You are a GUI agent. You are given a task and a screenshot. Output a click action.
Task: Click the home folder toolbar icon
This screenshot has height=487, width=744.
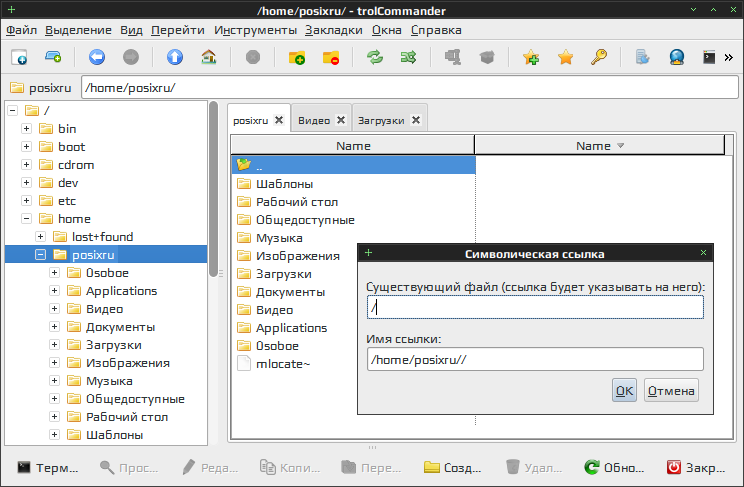[209, 57]
